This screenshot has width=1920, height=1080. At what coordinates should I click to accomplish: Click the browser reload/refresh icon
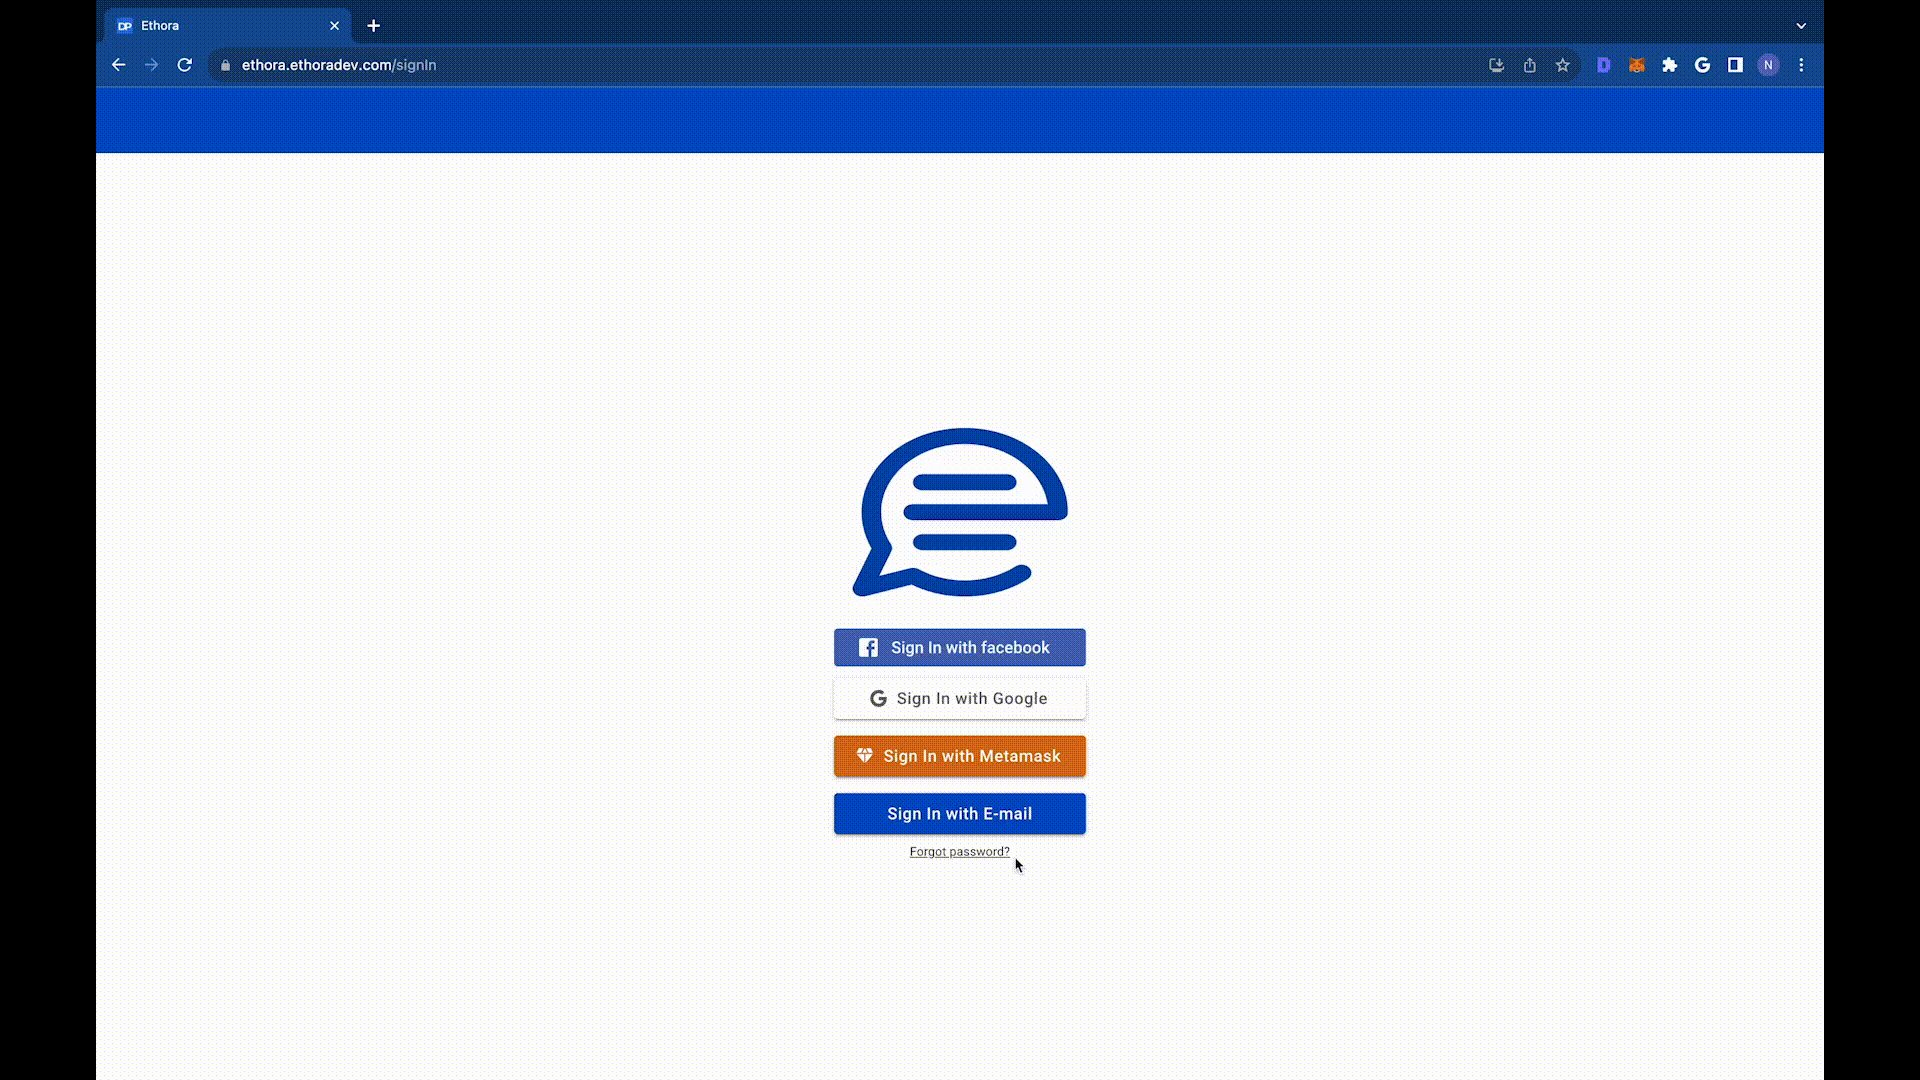click(185, 65)
